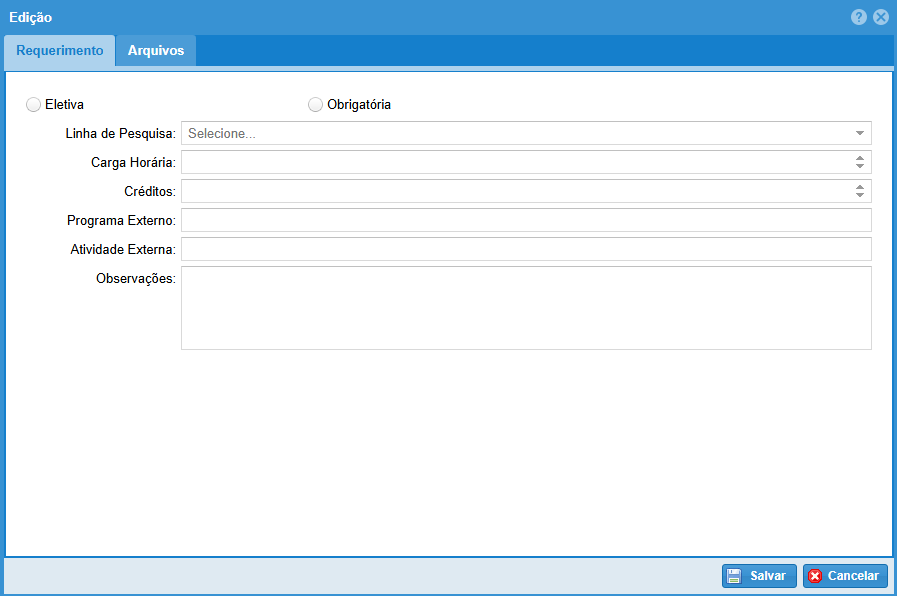Choose the Obrigatória radio option
This screenshot has width=897, height=596.
coord(316,104)
